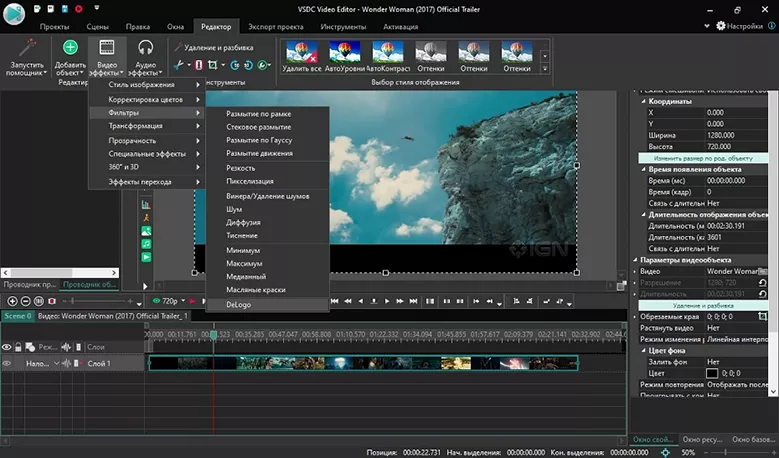Click the black Цвет color swatch
779x458 pixels.
click(x=712, y=373)
